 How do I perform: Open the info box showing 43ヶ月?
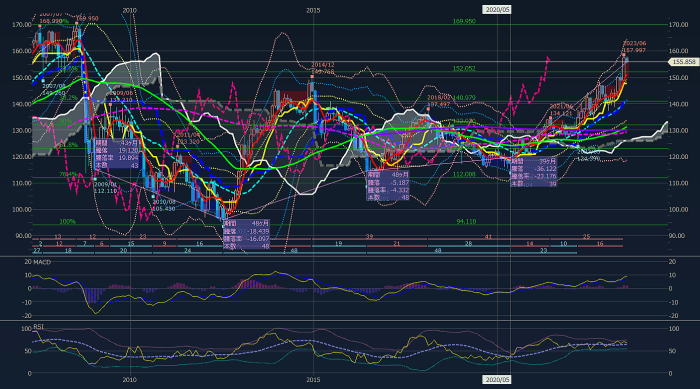coord(118,153)
